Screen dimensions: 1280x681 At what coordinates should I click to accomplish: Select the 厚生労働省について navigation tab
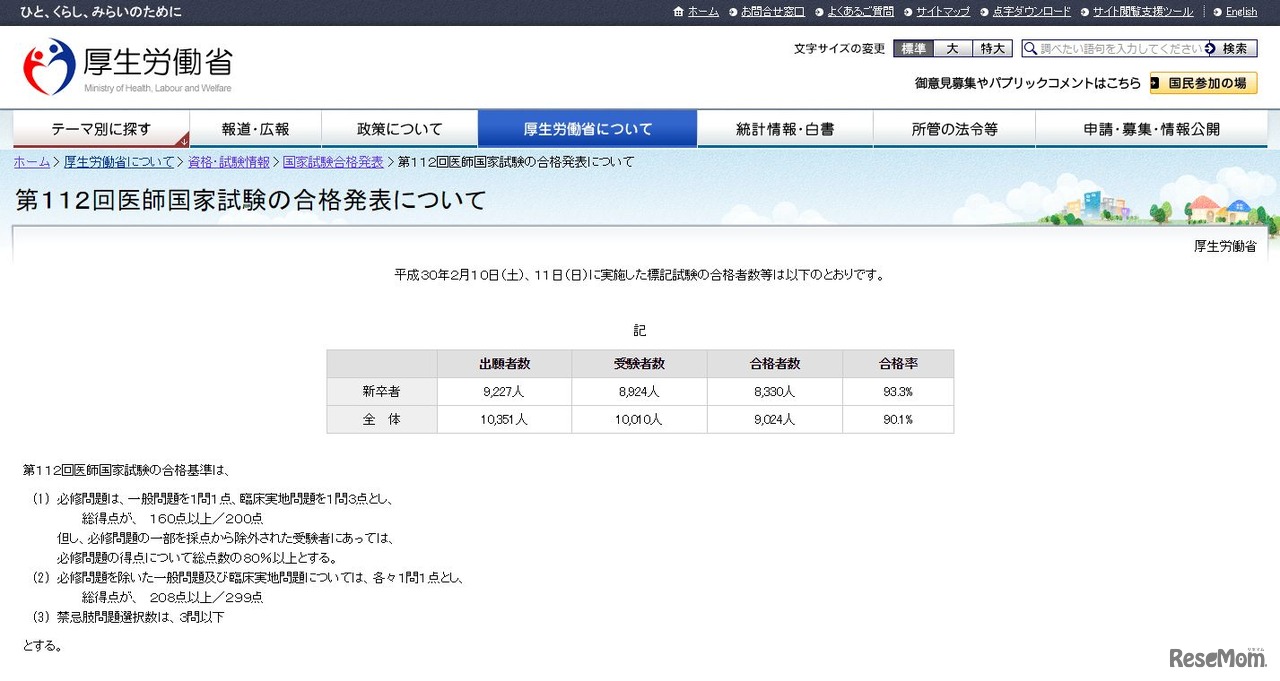coord(587,128)
